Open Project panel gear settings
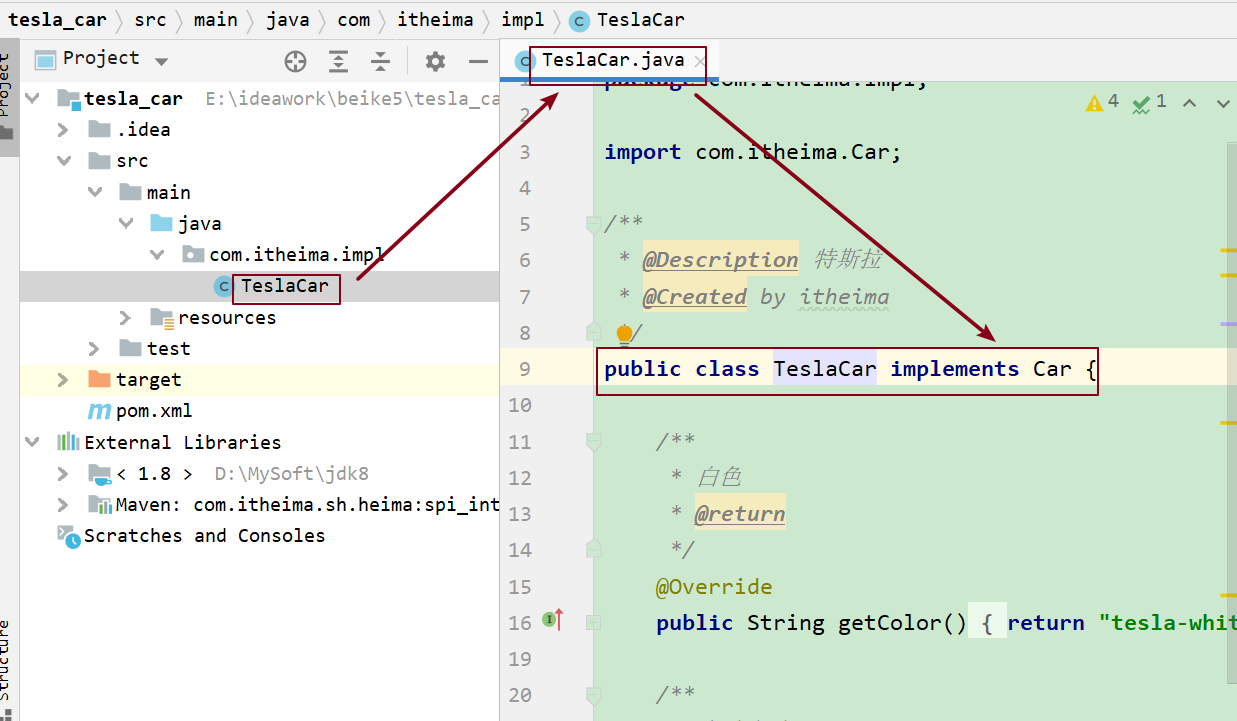This screenshot has width=1237, height=721. 435,62
